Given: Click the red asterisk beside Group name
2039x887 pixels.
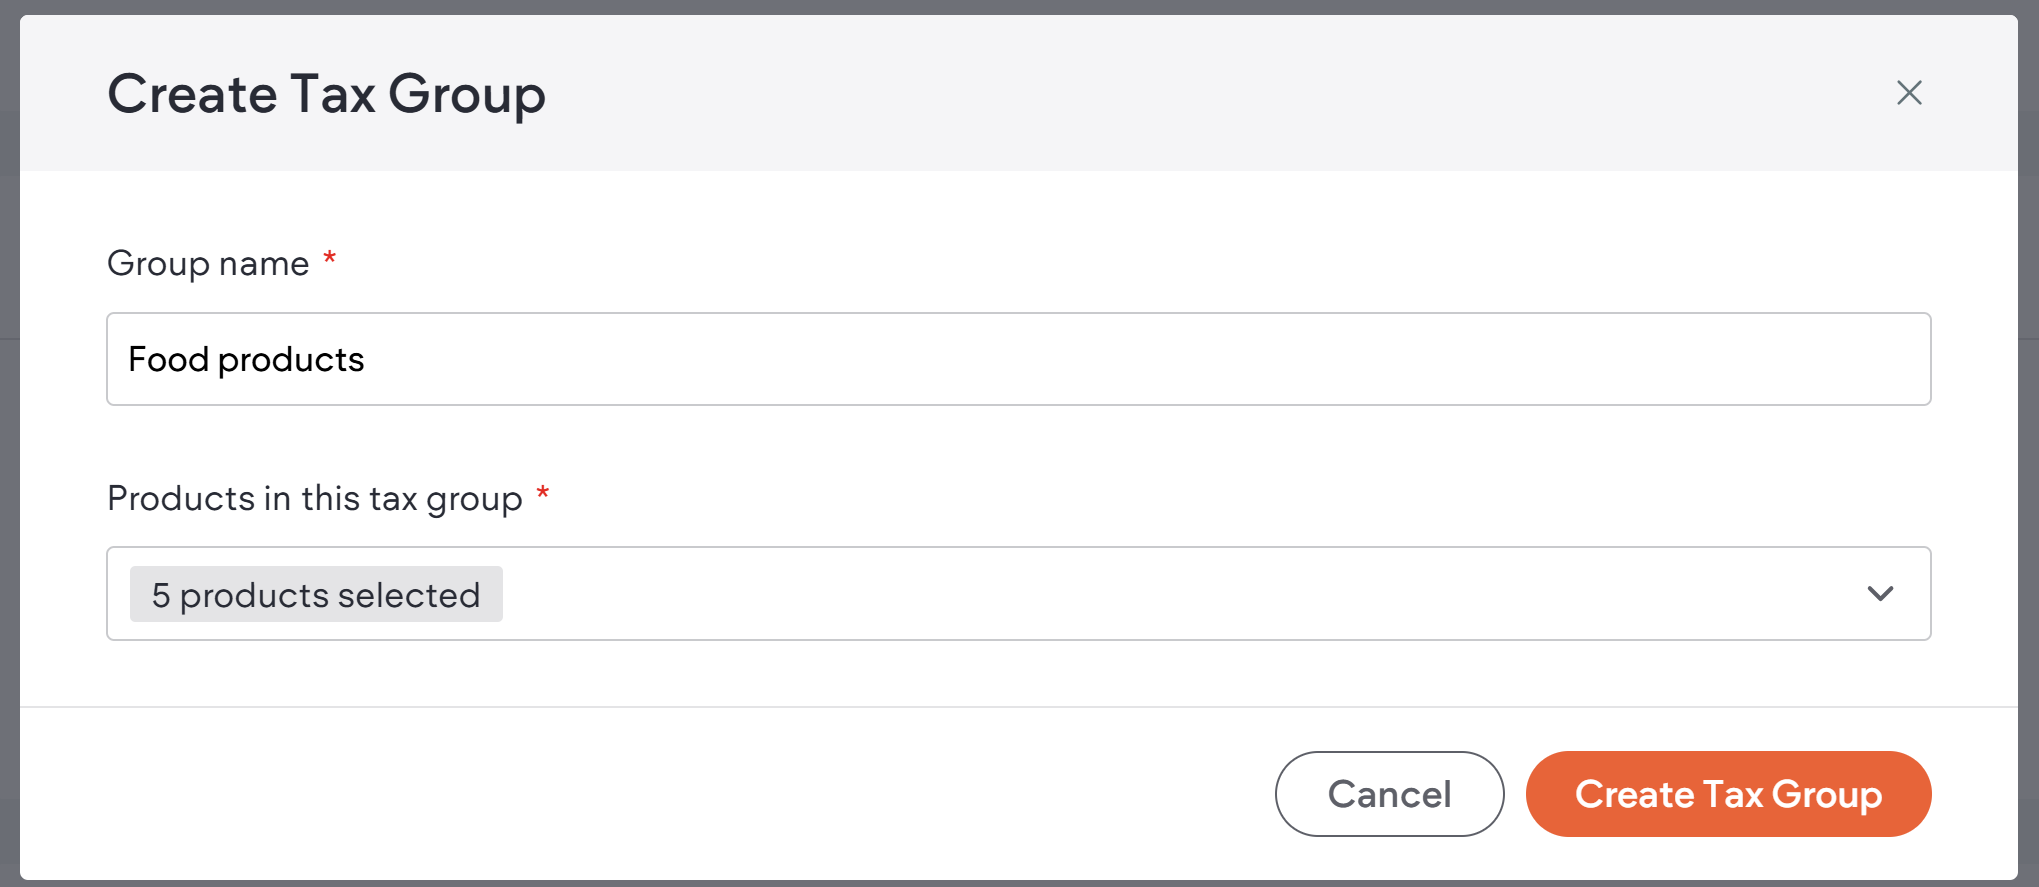Looking at the screenshot, I should 329,259.
